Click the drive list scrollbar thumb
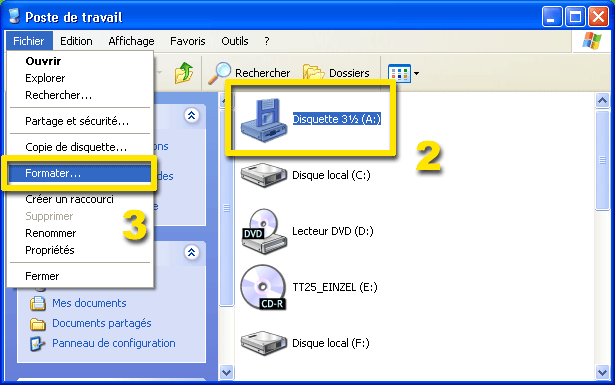This screenshot has width=615, height=385. (602, 160)
